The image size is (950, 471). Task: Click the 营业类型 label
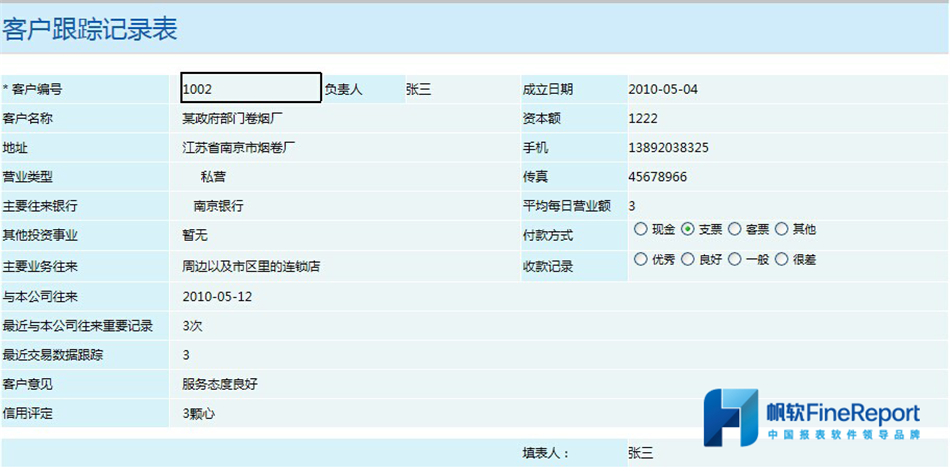click(x=28, y=177)
